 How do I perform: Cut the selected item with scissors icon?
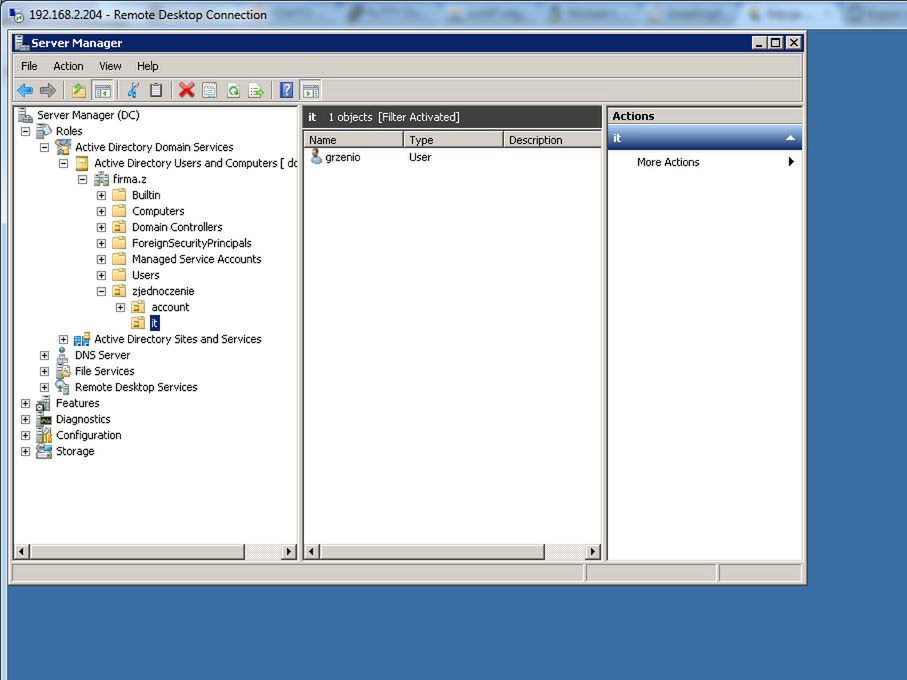click(x=133, y=90)
